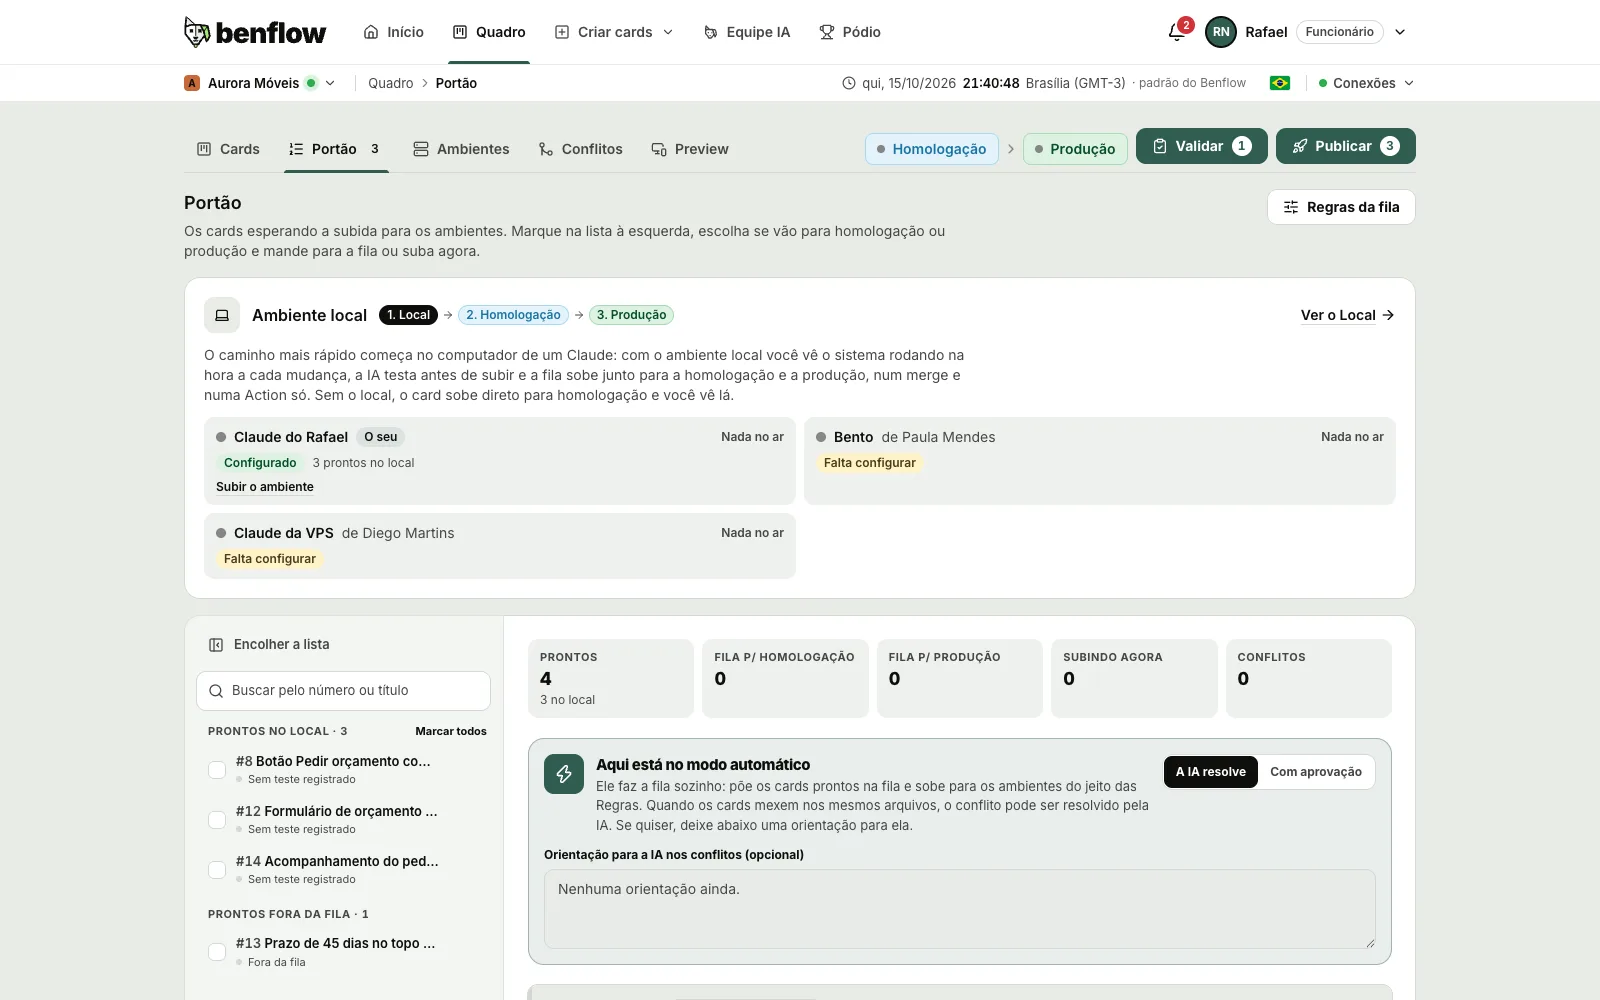Click Encolher a lista

[269, 645]
